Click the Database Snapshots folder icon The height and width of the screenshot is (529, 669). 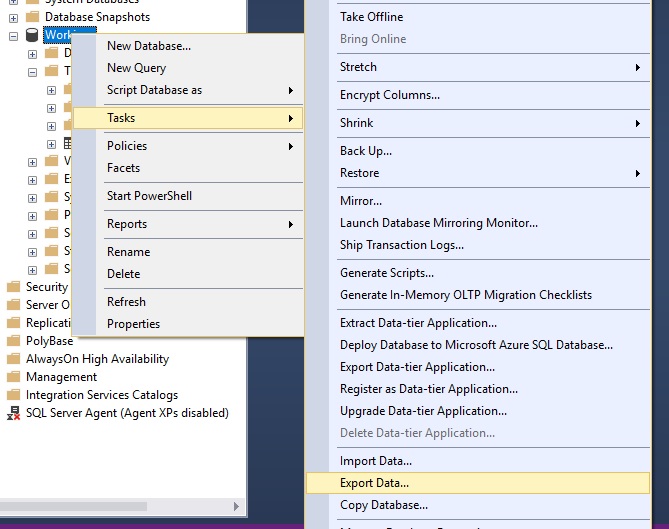[32, 17]
